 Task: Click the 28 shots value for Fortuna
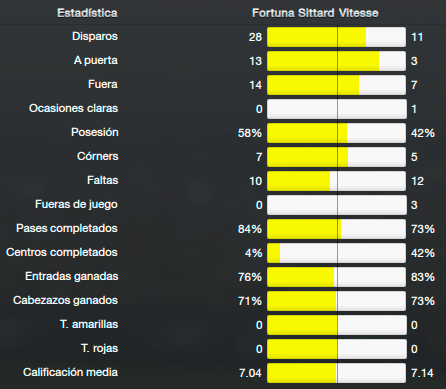click(255, 37)
